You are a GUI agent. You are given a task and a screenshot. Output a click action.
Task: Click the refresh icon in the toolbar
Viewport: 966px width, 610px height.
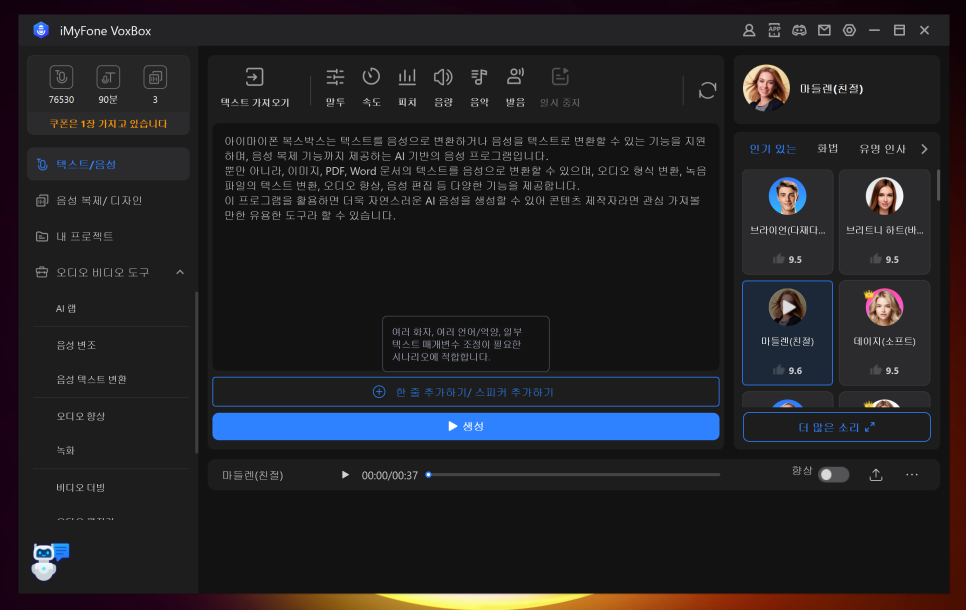pos(707,91)
